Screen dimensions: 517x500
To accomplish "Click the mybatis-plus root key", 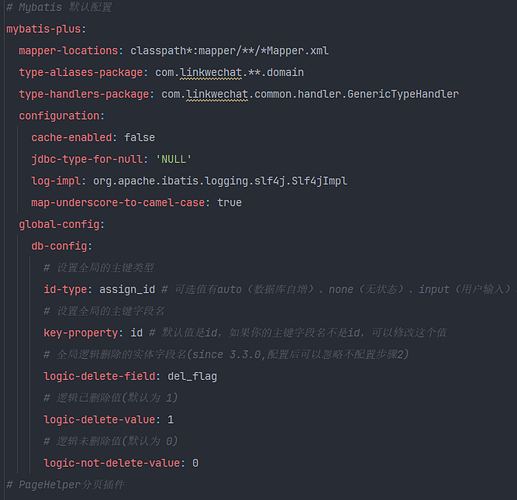I will [x=44, y=29].
